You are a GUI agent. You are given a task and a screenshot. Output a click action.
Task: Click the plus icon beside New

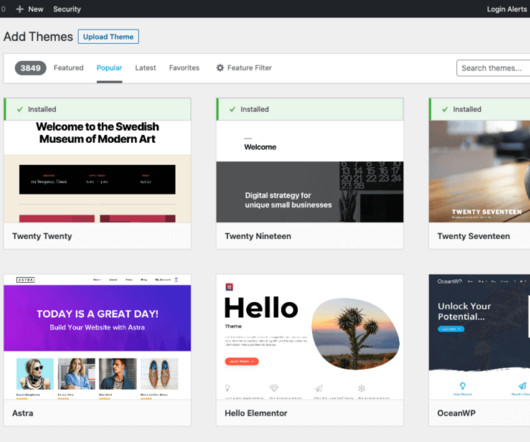pyautogui.click(x=20, y=9)
